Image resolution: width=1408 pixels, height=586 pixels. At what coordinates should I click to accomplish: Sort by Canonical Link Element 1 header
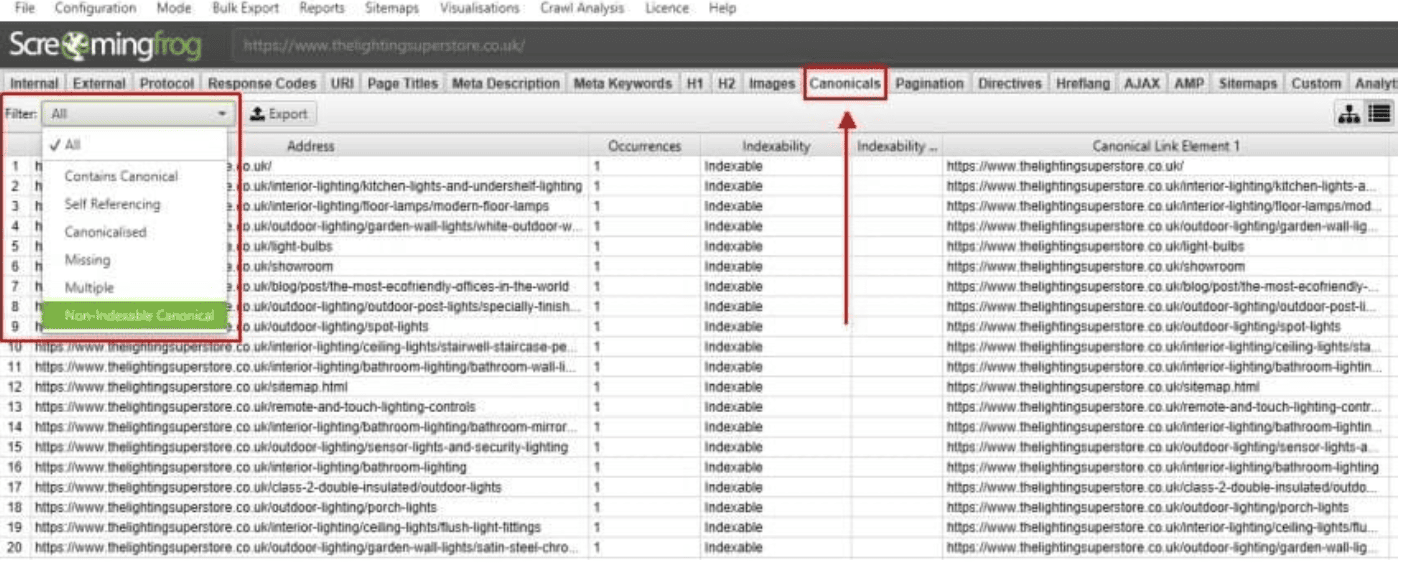[x=1166, y=146]
